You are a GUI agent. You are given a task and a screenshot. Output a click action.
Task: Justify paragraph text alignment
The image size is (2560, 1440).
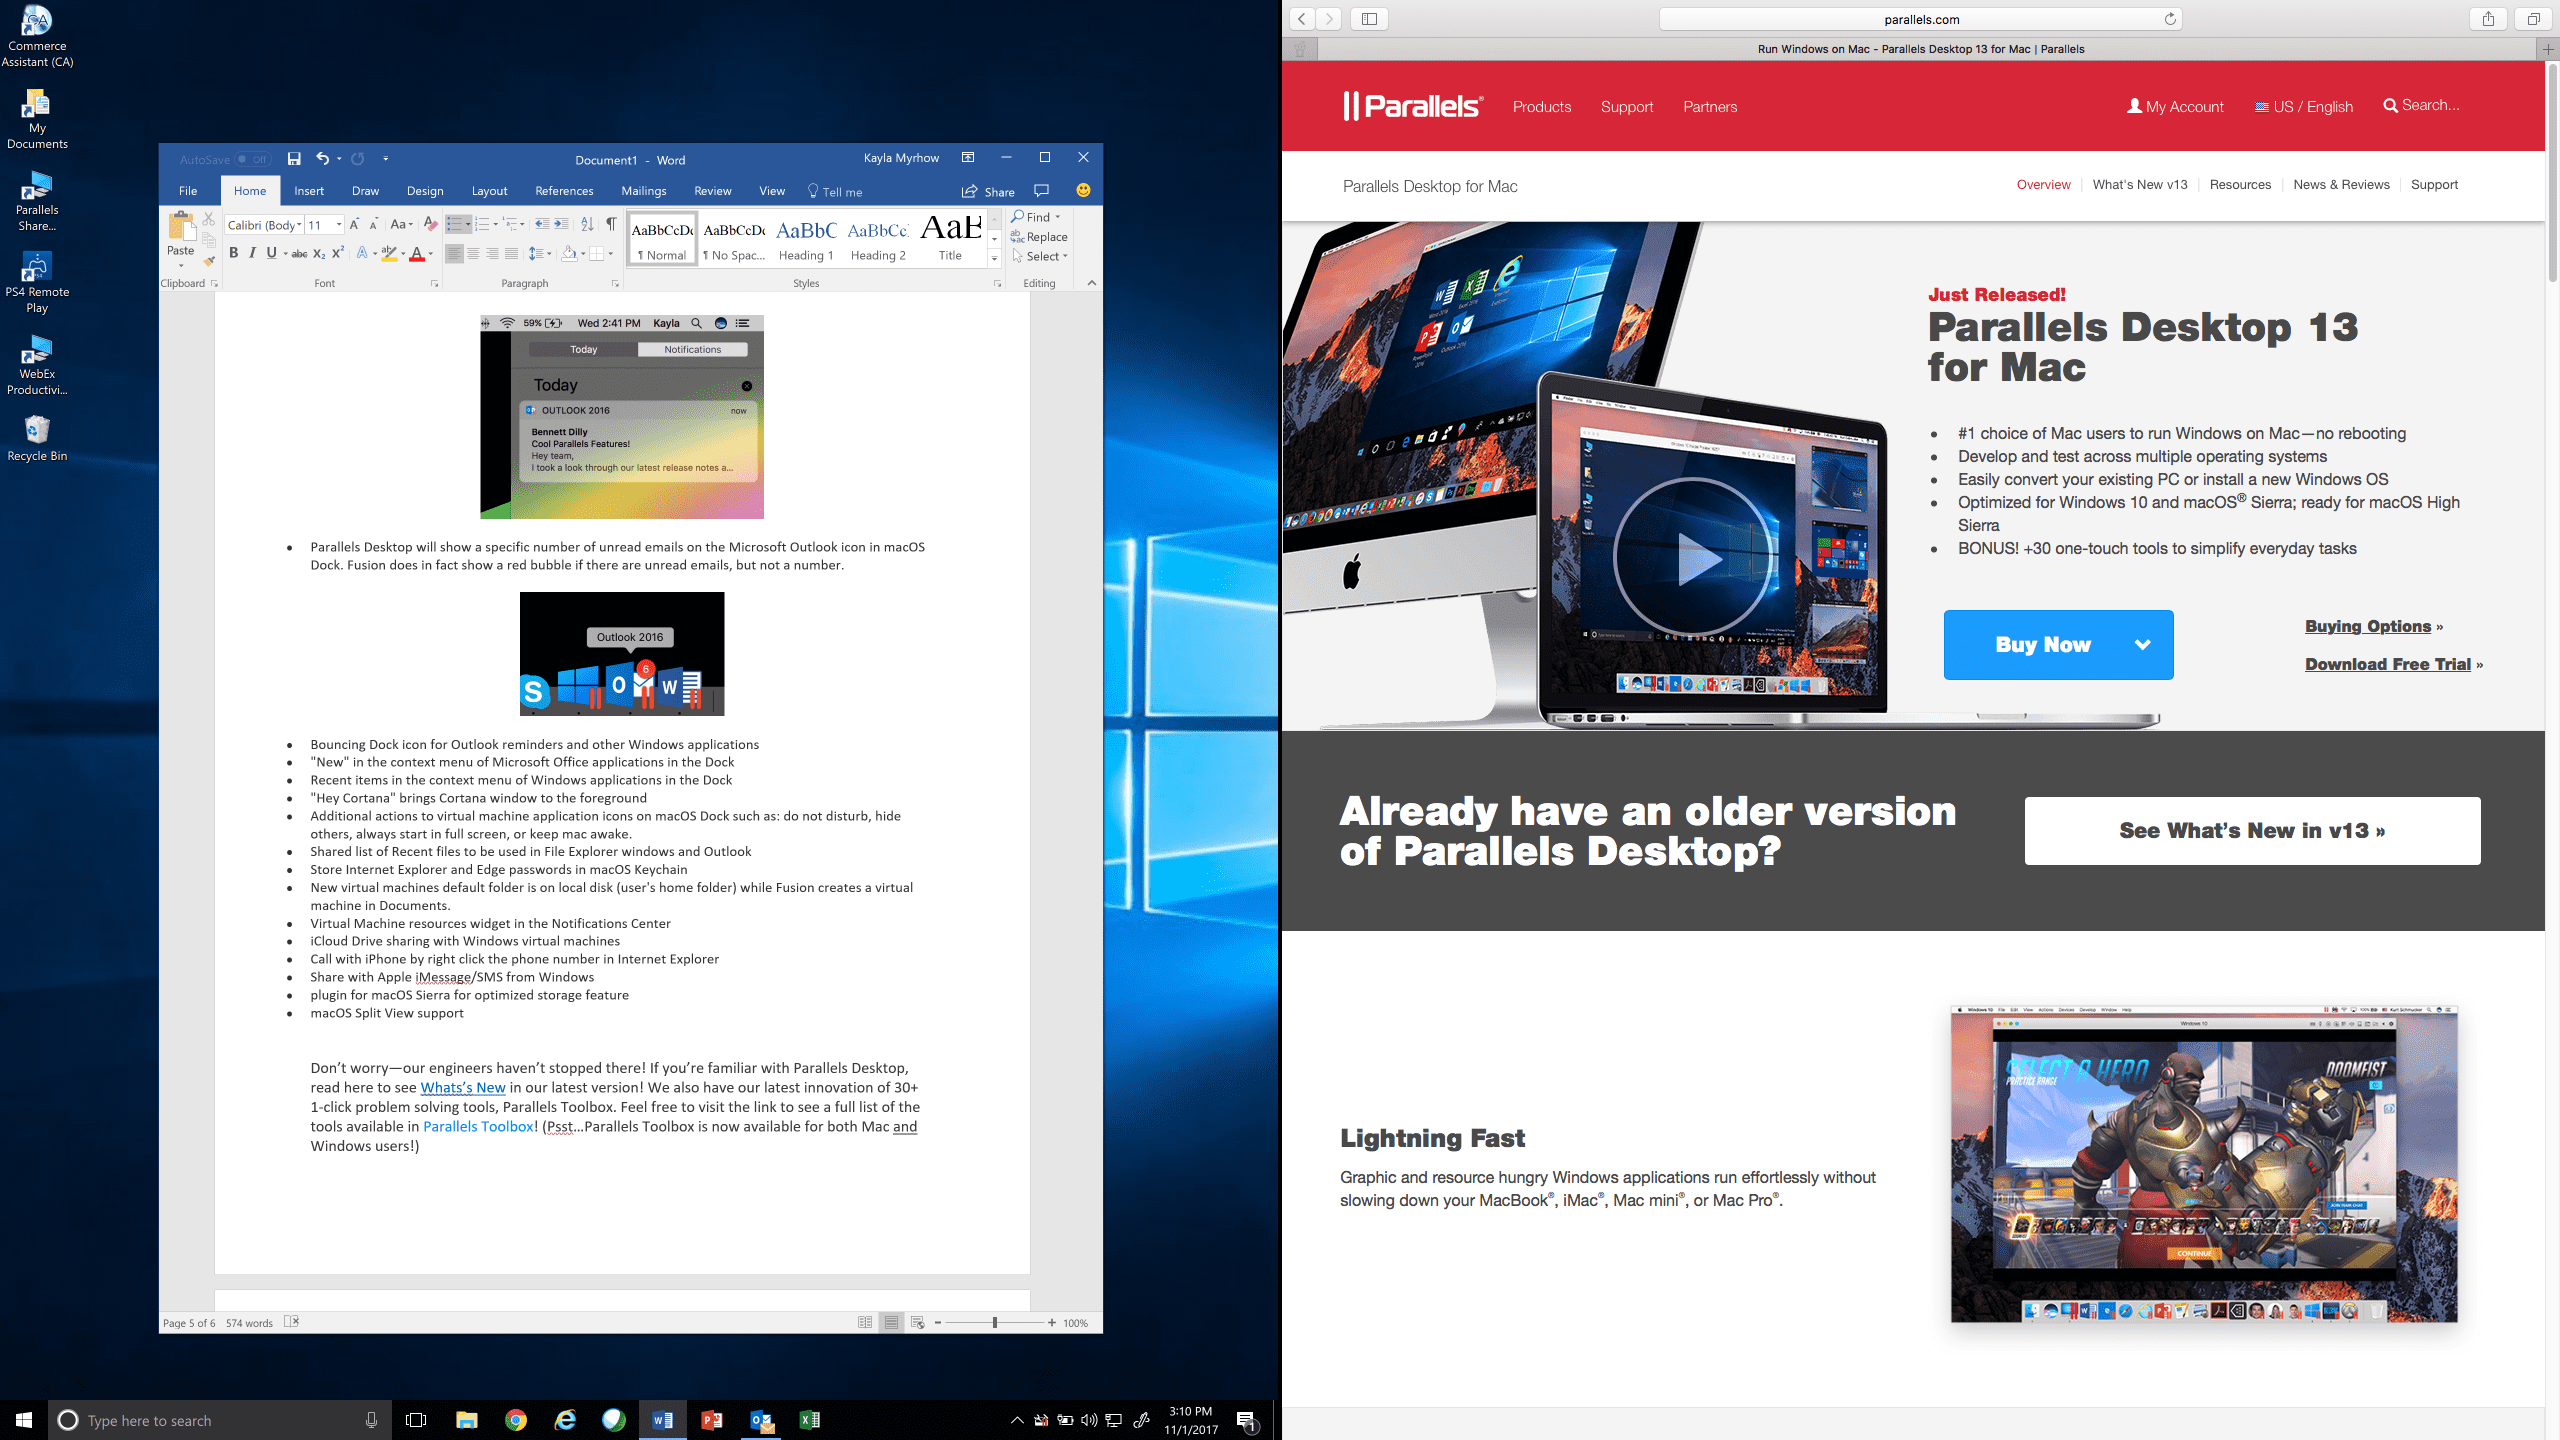(x=511, y=254)
